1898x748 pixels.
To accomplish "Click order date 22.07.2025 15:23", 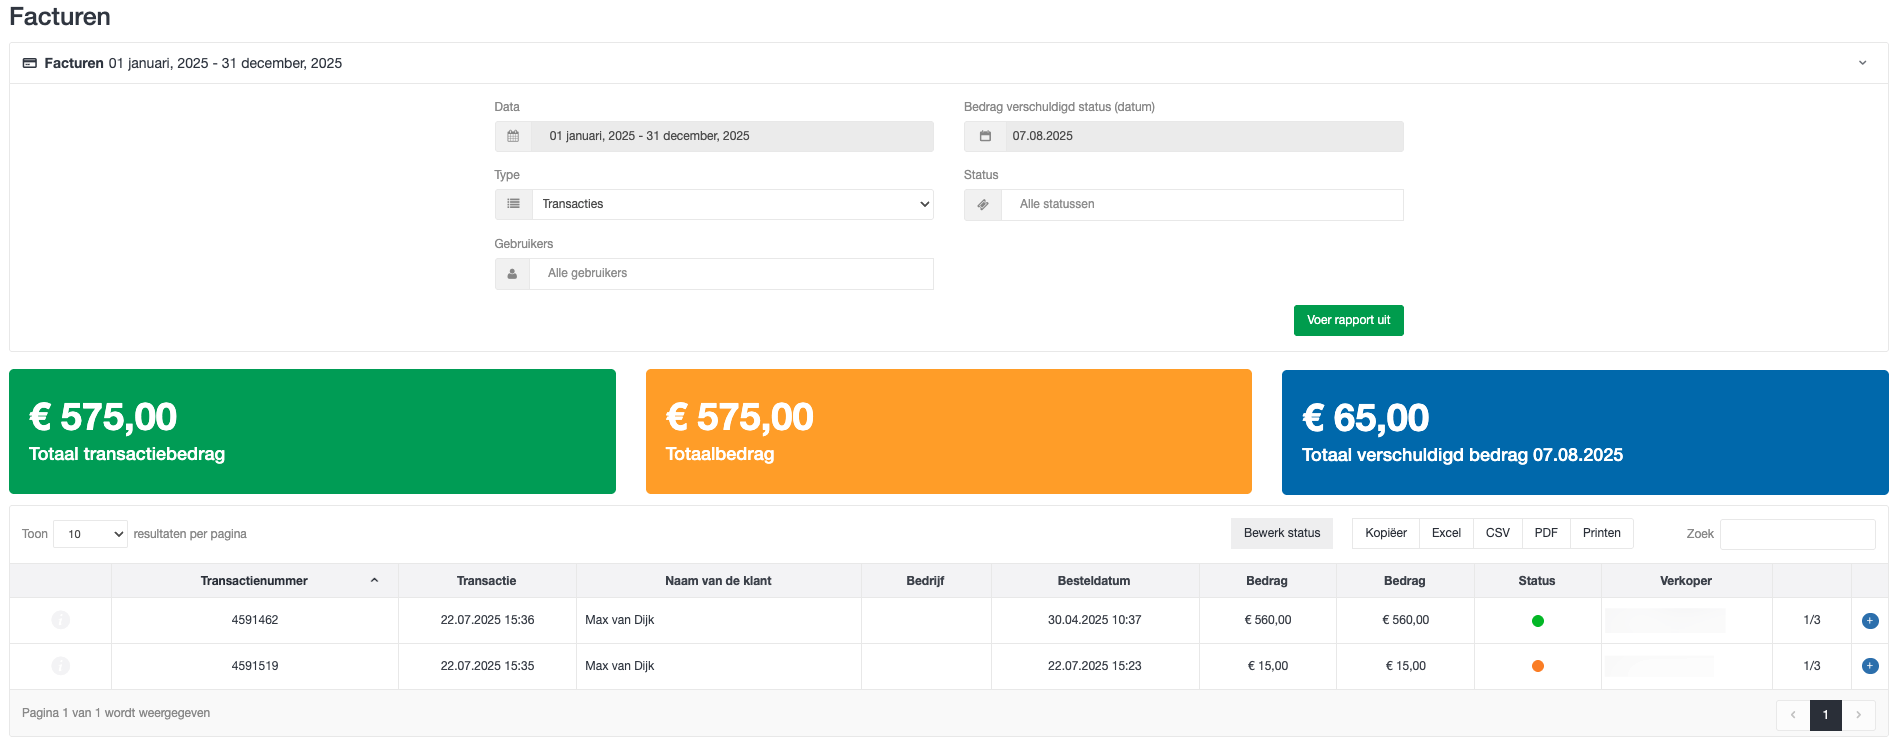I will pyautogui.click(x=1094, y=666).
